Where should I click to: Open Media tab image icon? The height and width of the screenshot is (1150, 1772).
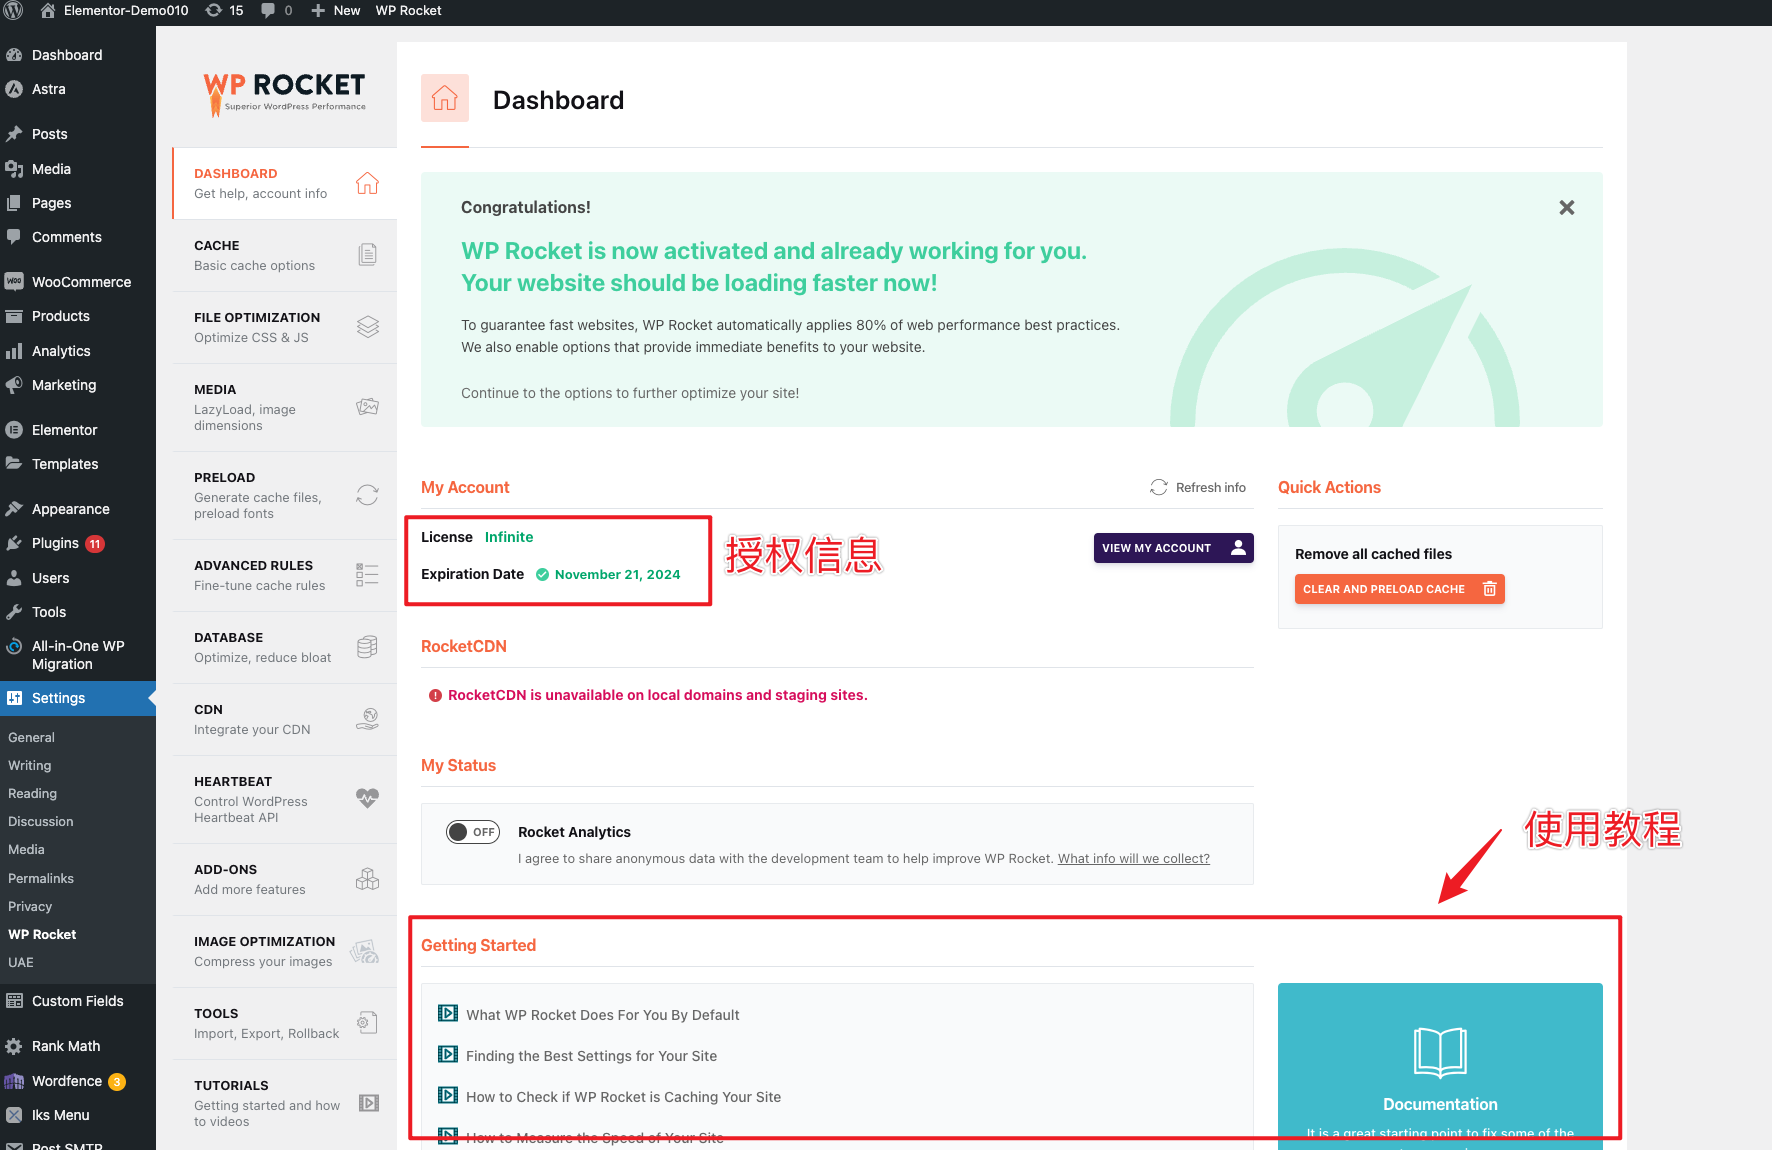point(367,407)
